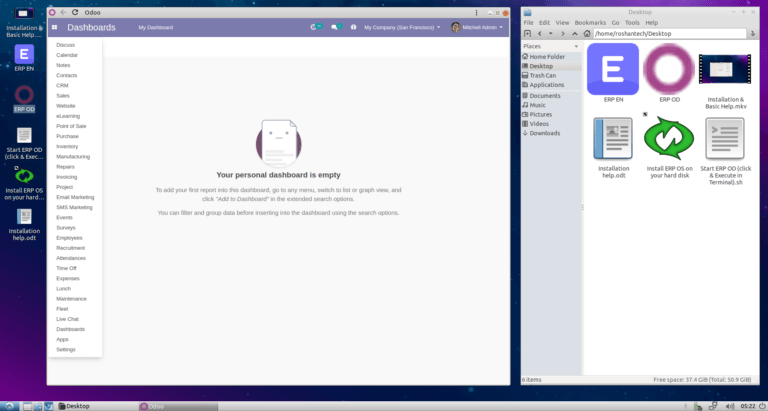Open Point of Sale from apps menu
Image resolution: width=768 pixels, height=411 pixels.
point(71,126)
